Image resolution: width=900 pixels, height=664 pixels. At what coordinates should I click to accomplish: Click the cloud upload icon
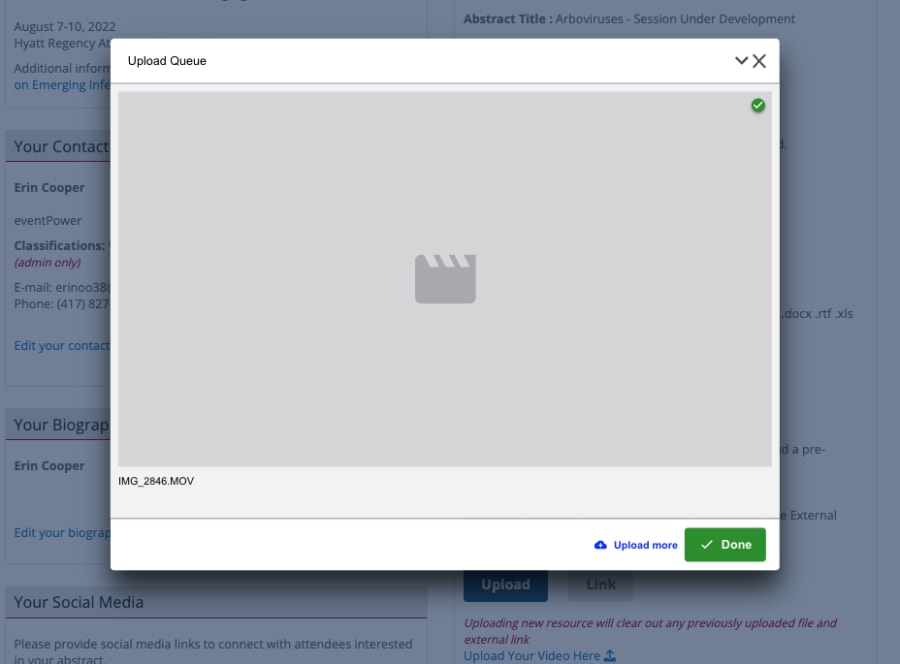tap(600, 545)
